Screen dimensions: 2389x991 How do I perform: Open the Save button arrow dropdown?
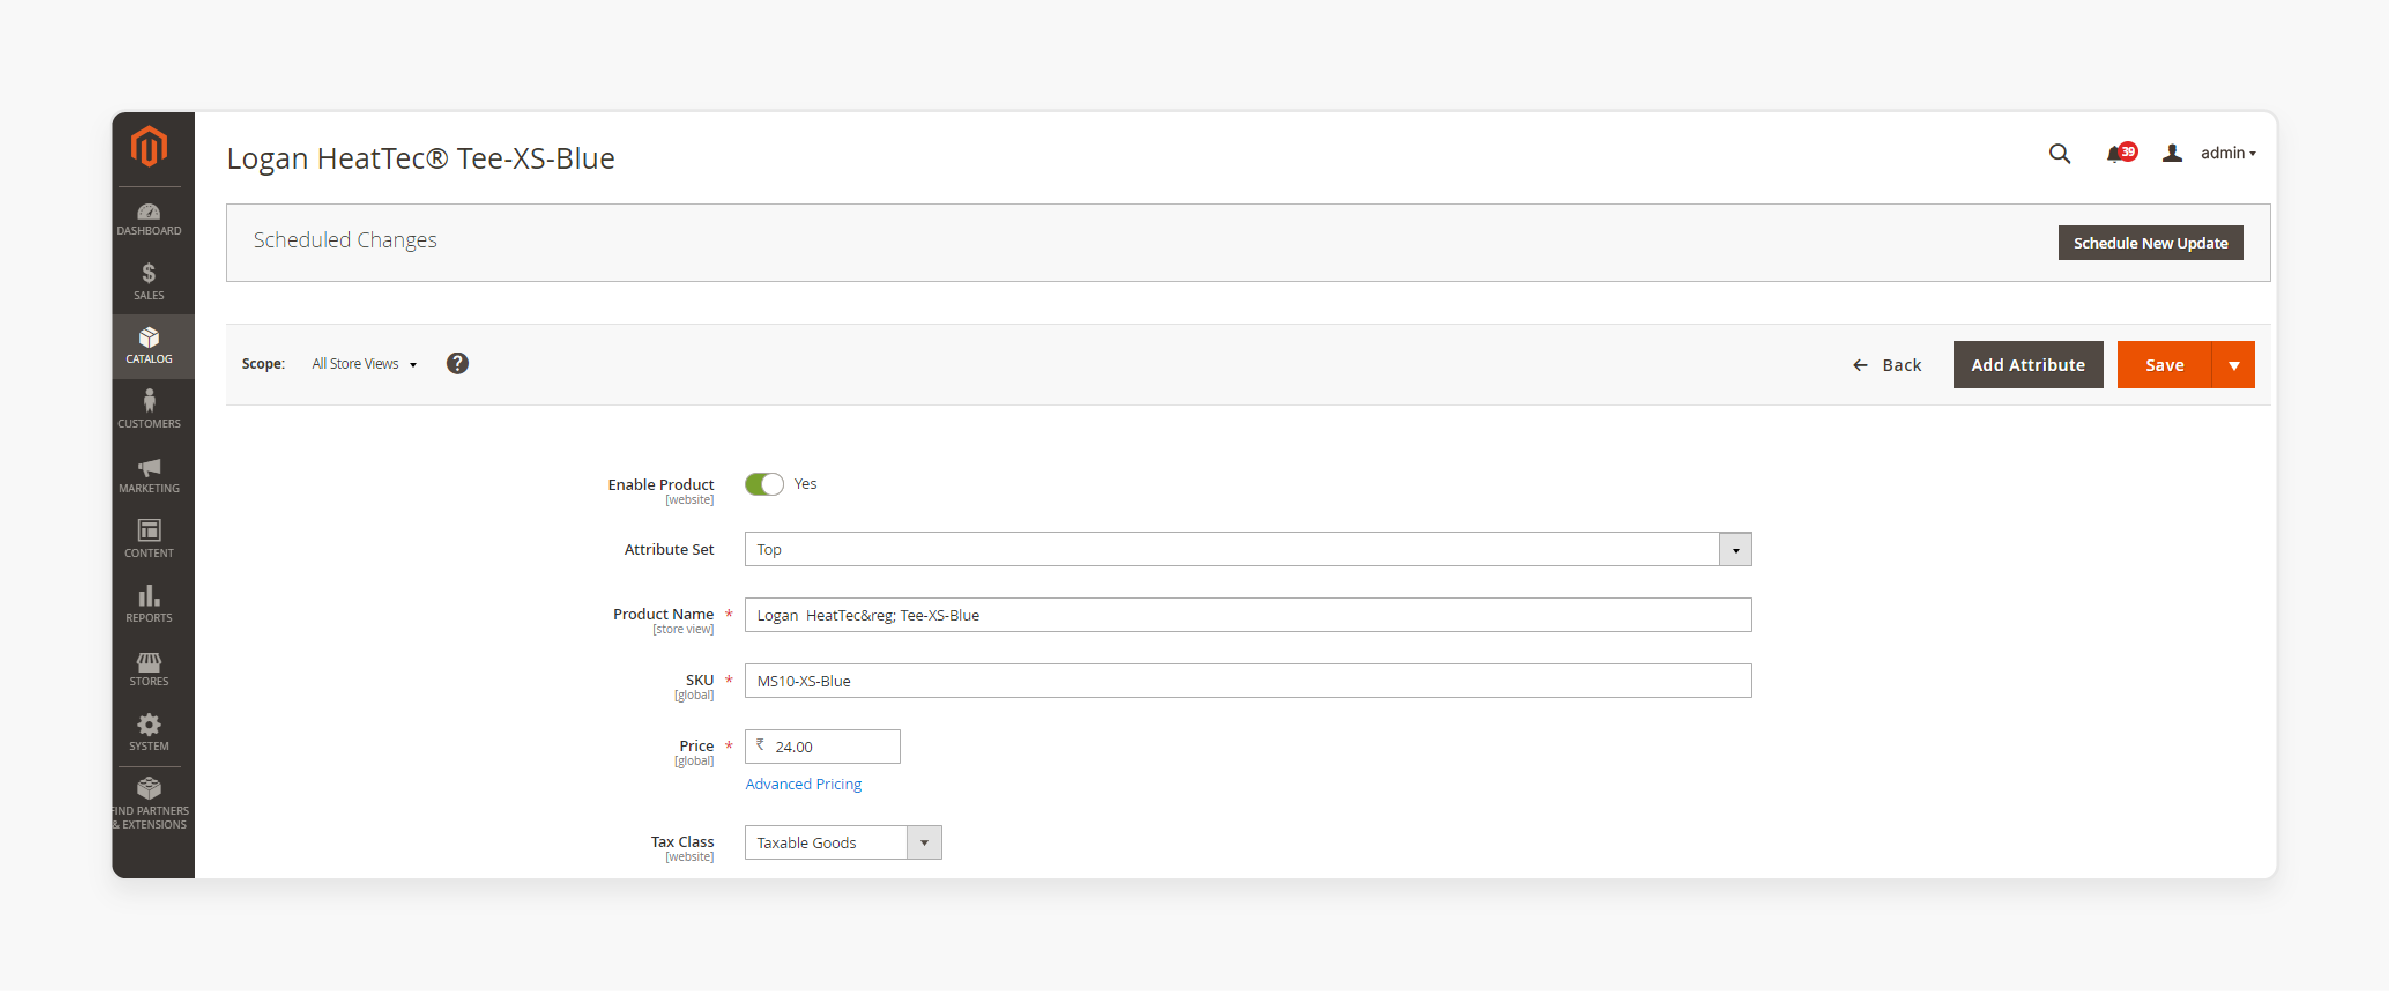point(2234,365)
